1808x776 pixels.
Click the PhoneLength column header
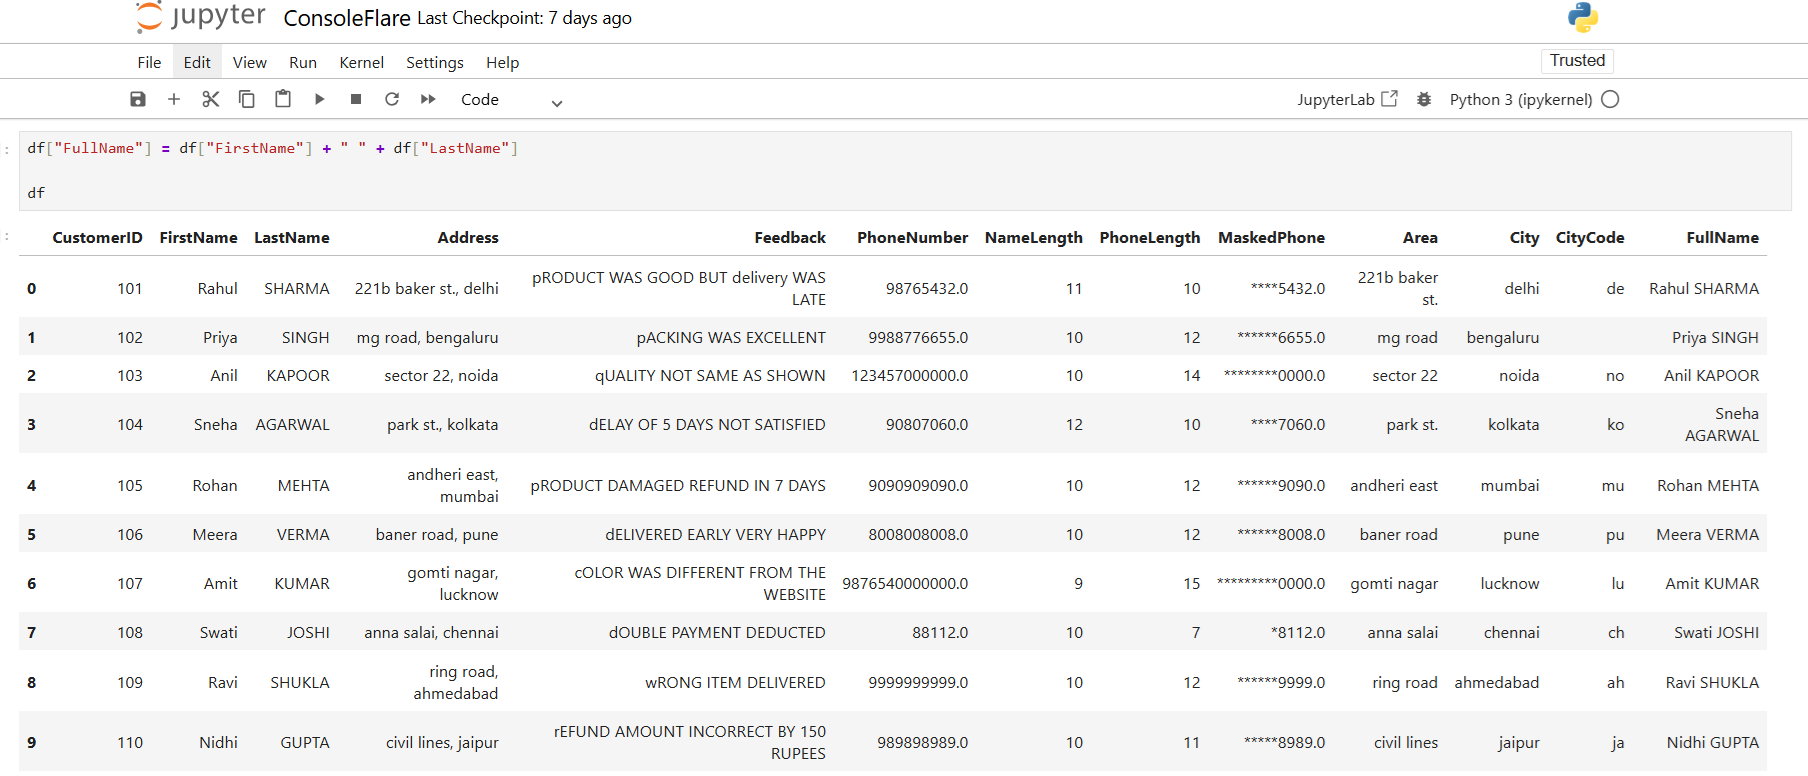coord(1150,237)
